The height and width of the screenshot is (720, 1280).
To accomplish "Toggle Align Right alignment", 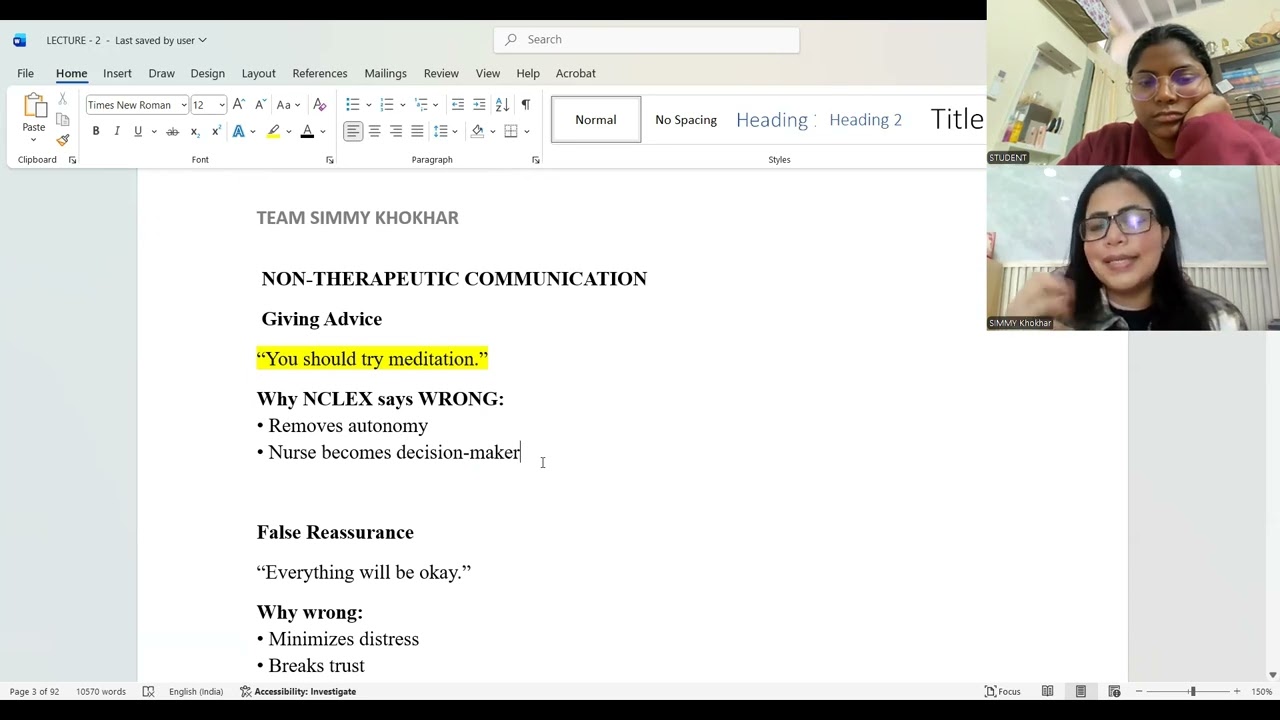I will 396,131.
